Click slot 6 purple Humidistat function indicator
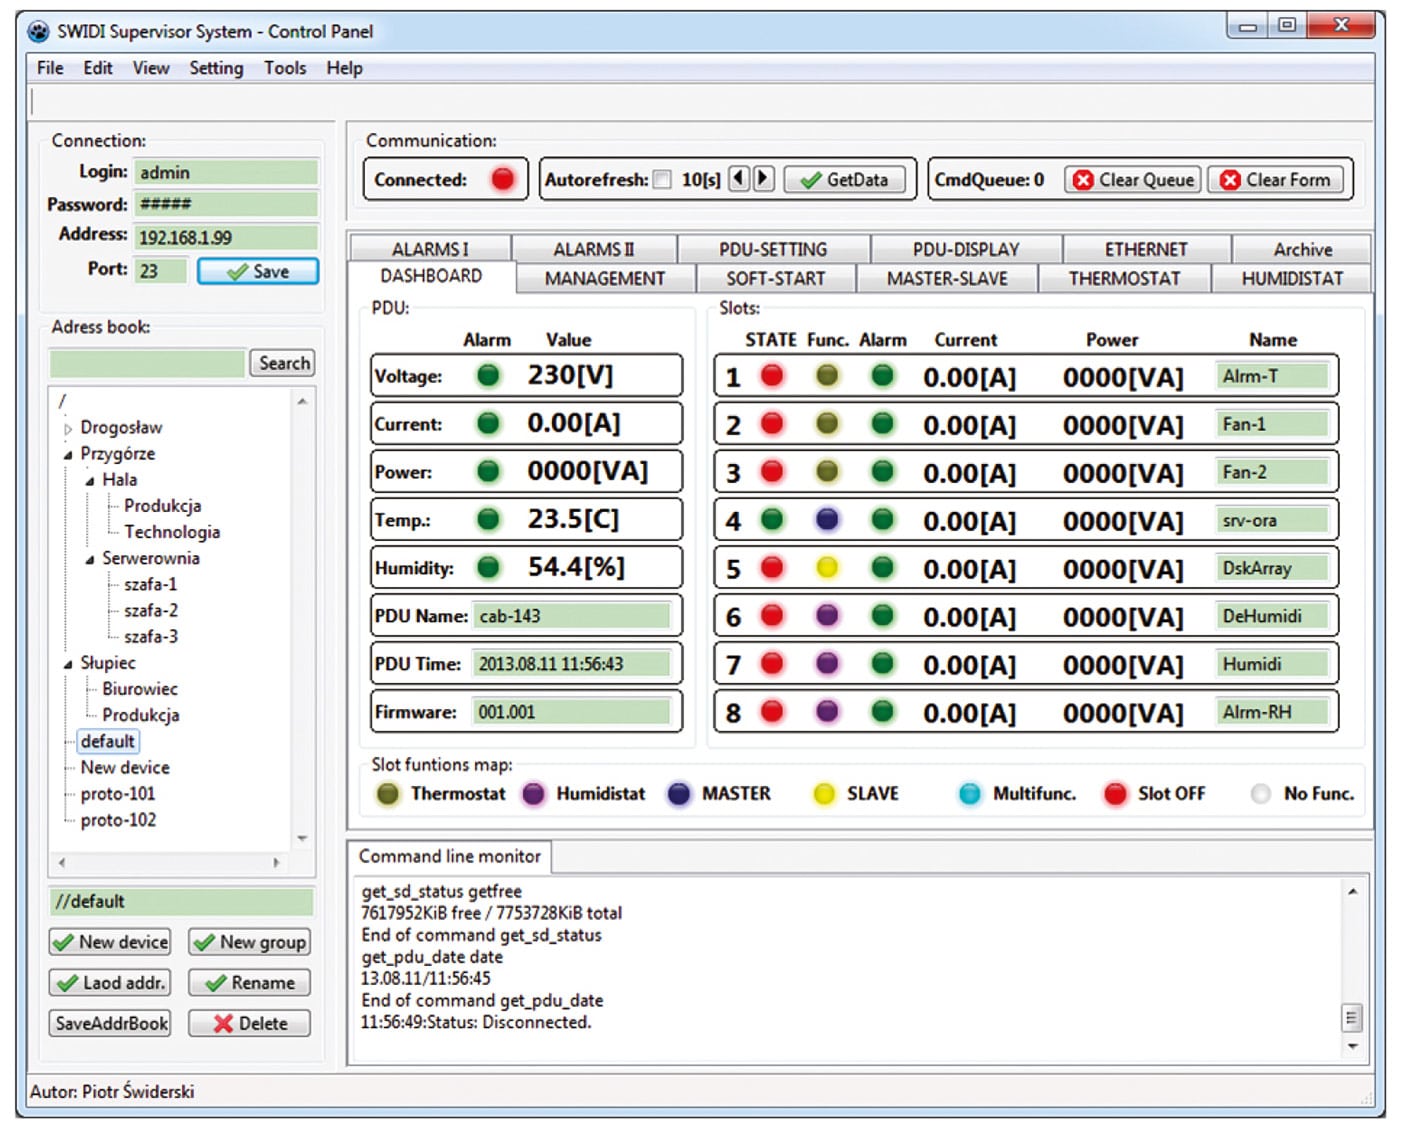Image resolution: width=1403 pixels, height=1132 pixels. [827, 616]
